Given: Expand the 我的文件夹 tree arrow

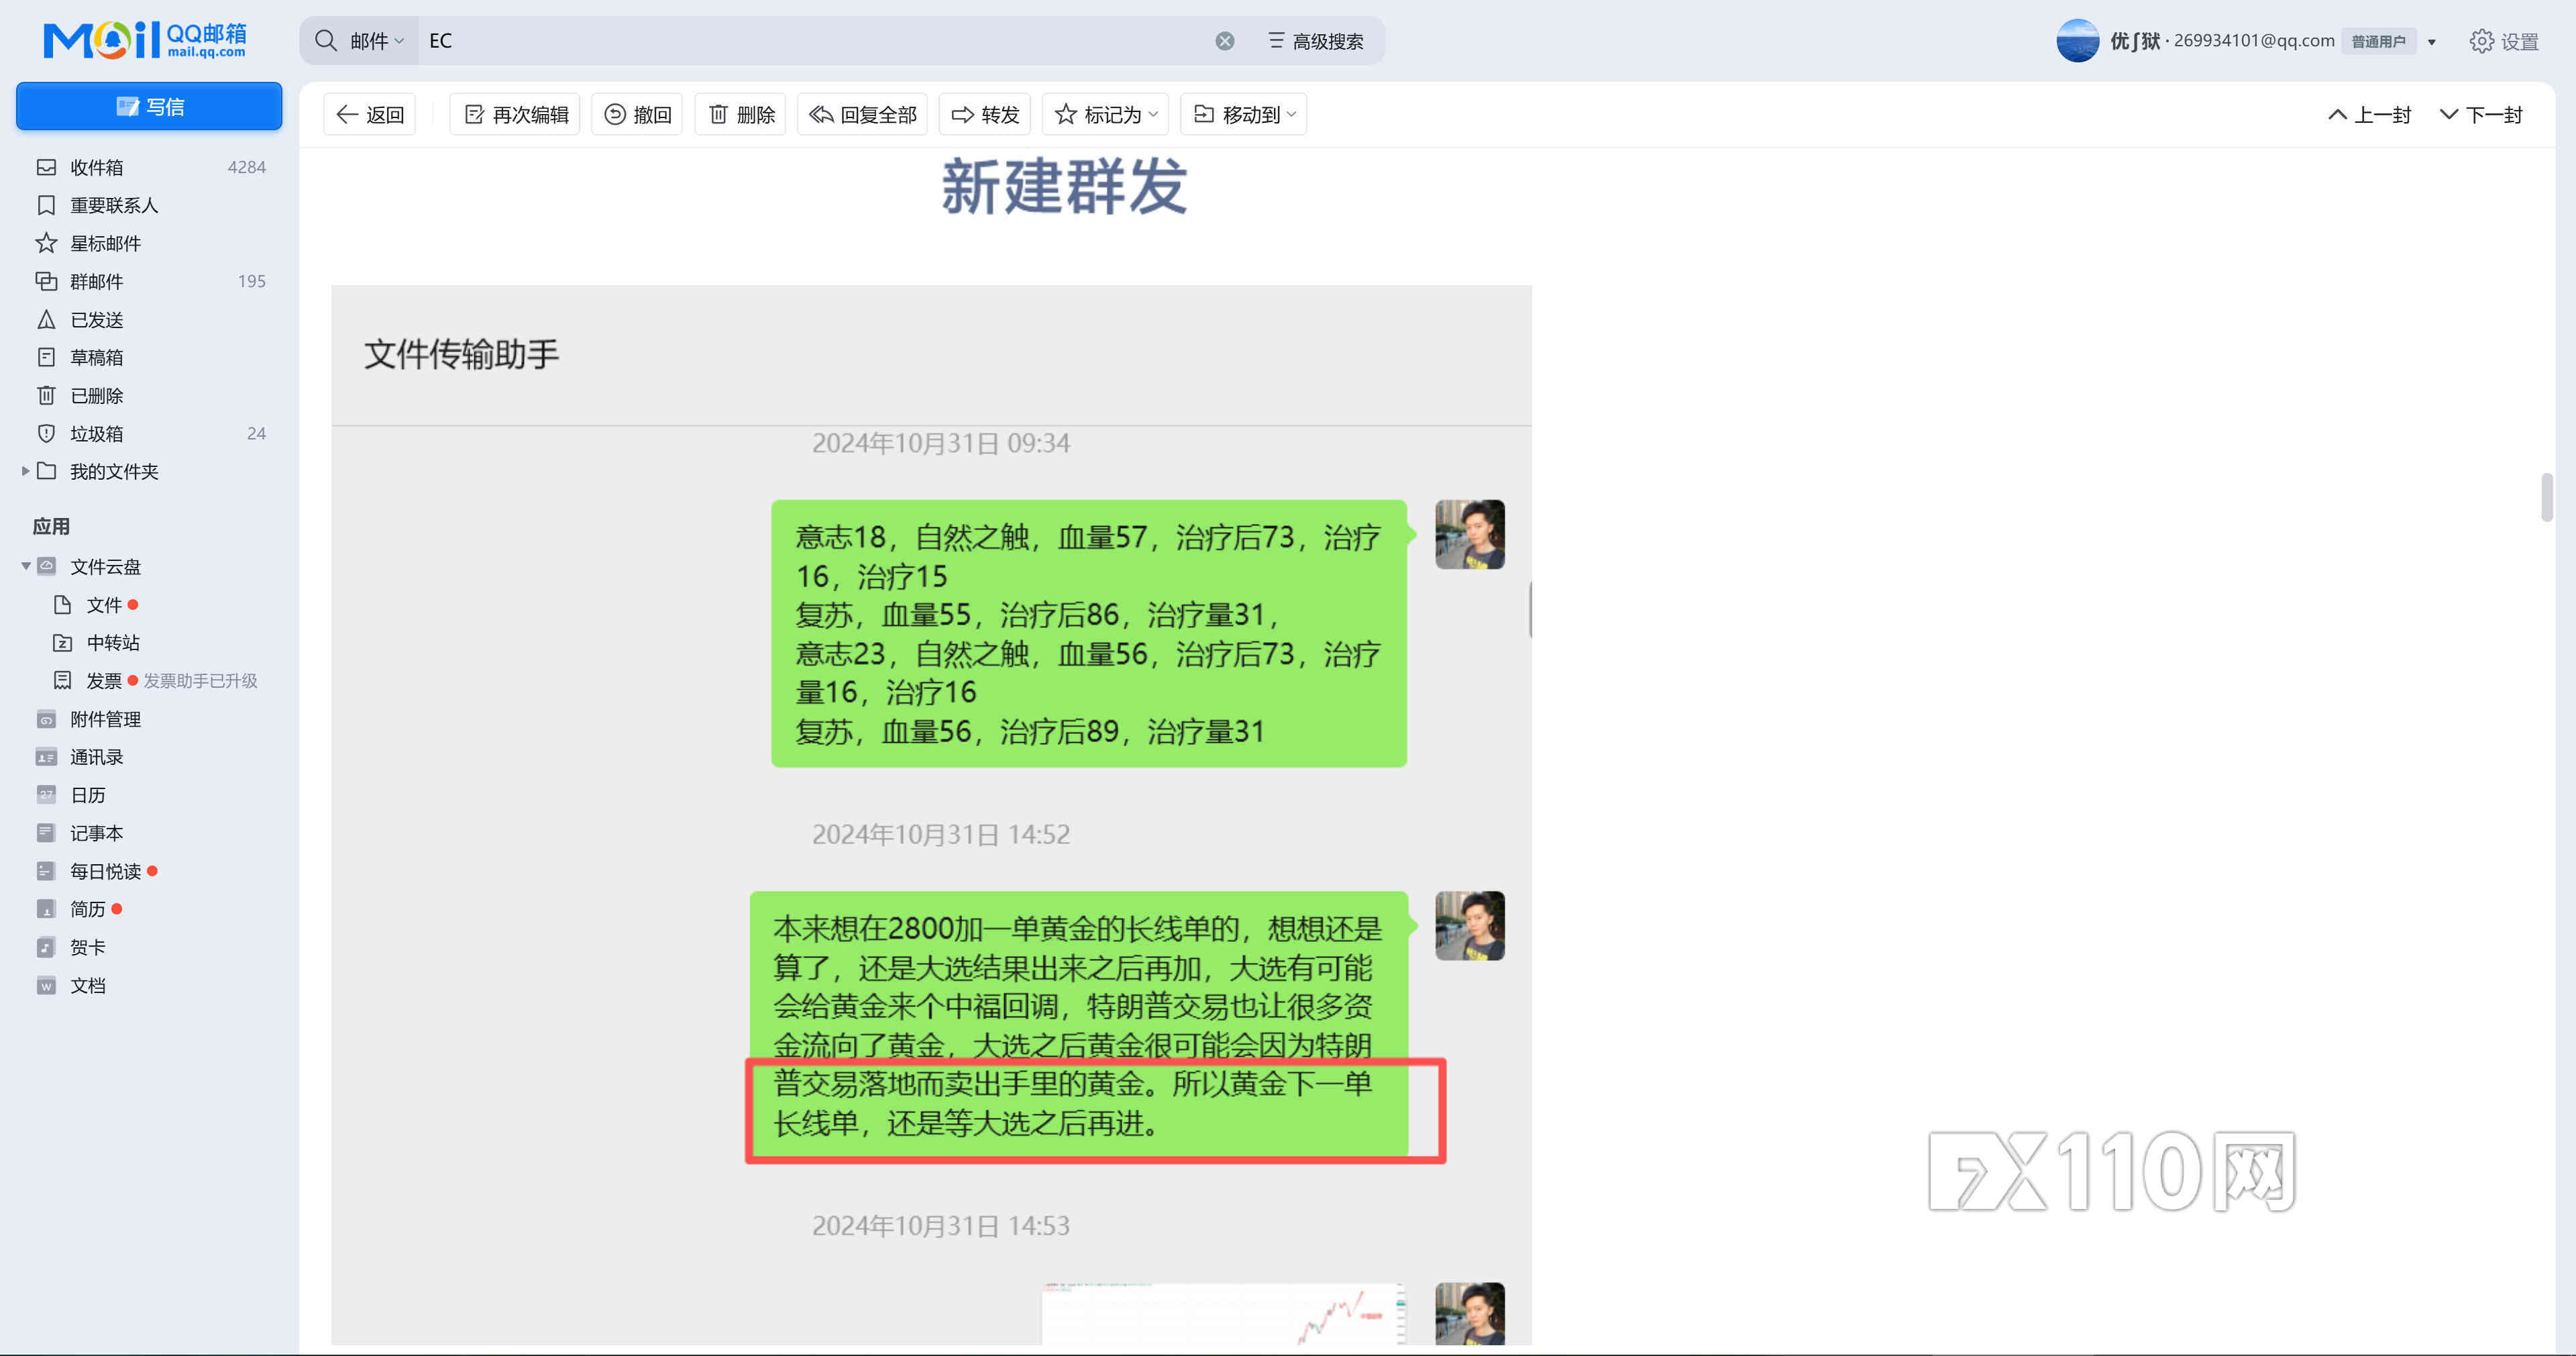Looking at the screenshot, I should tap(25, 471).
